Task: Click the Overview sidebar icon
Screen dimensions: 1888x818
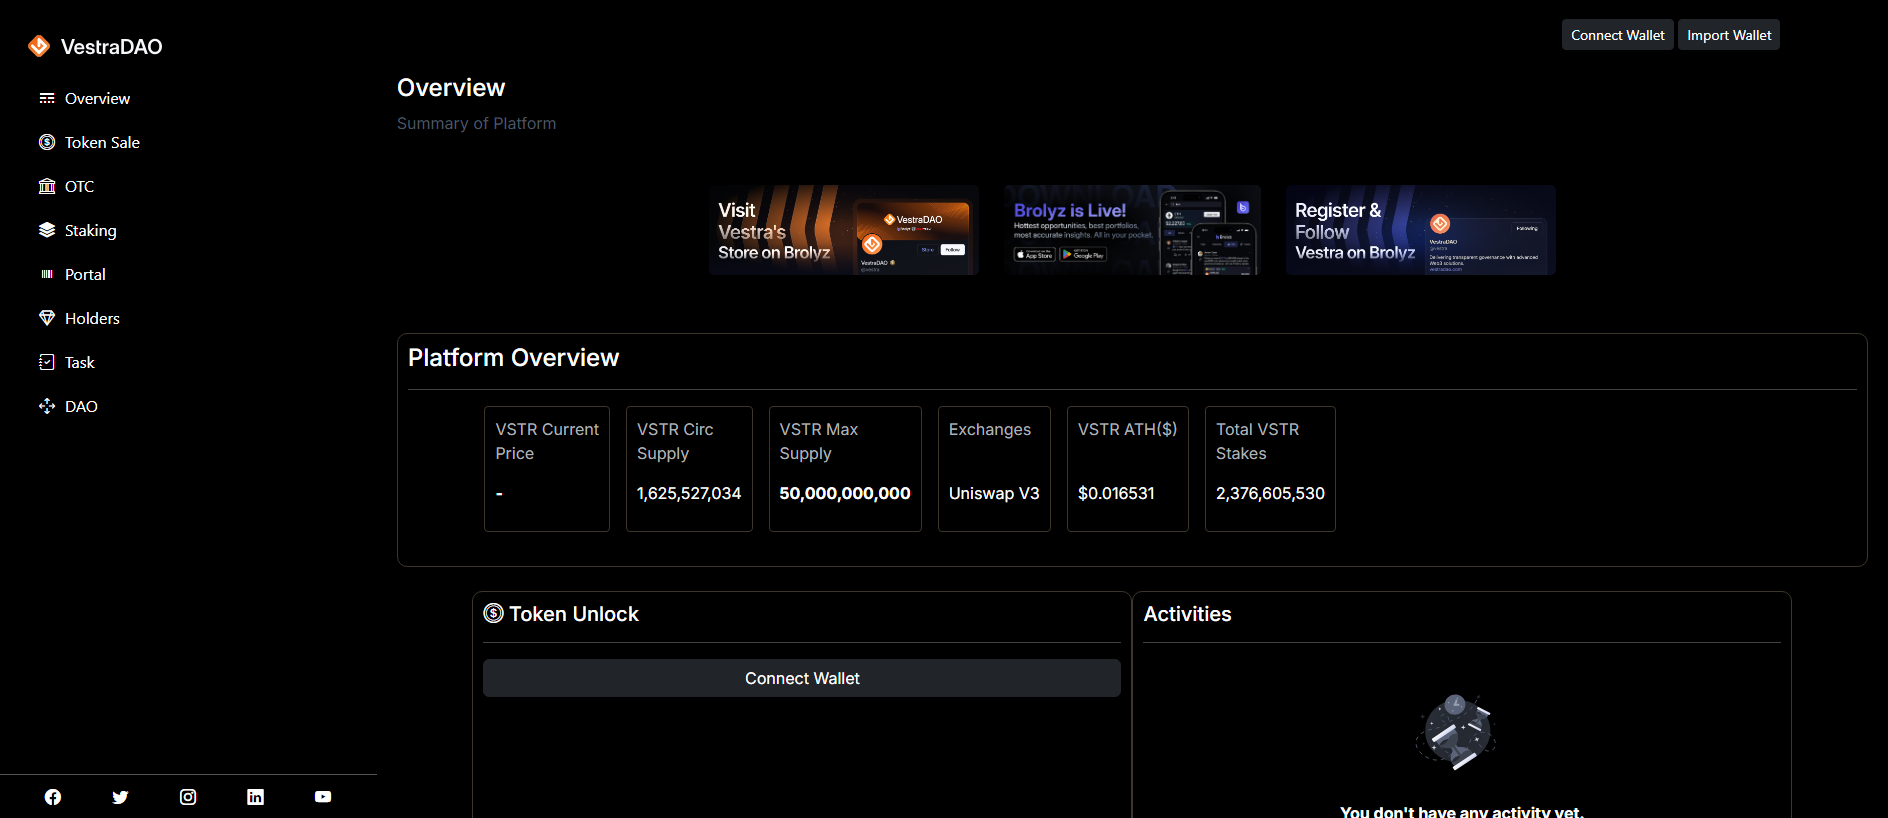Action: coord(47,98)
